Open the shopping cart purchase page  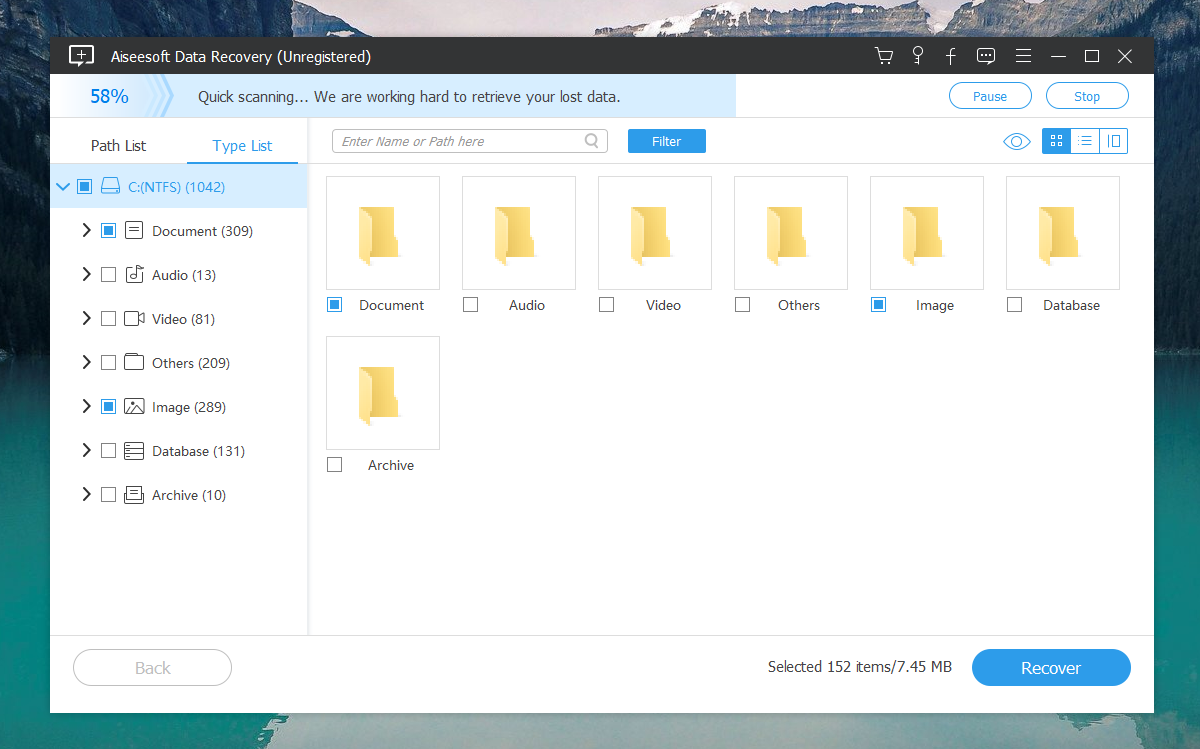pos(884,56)
